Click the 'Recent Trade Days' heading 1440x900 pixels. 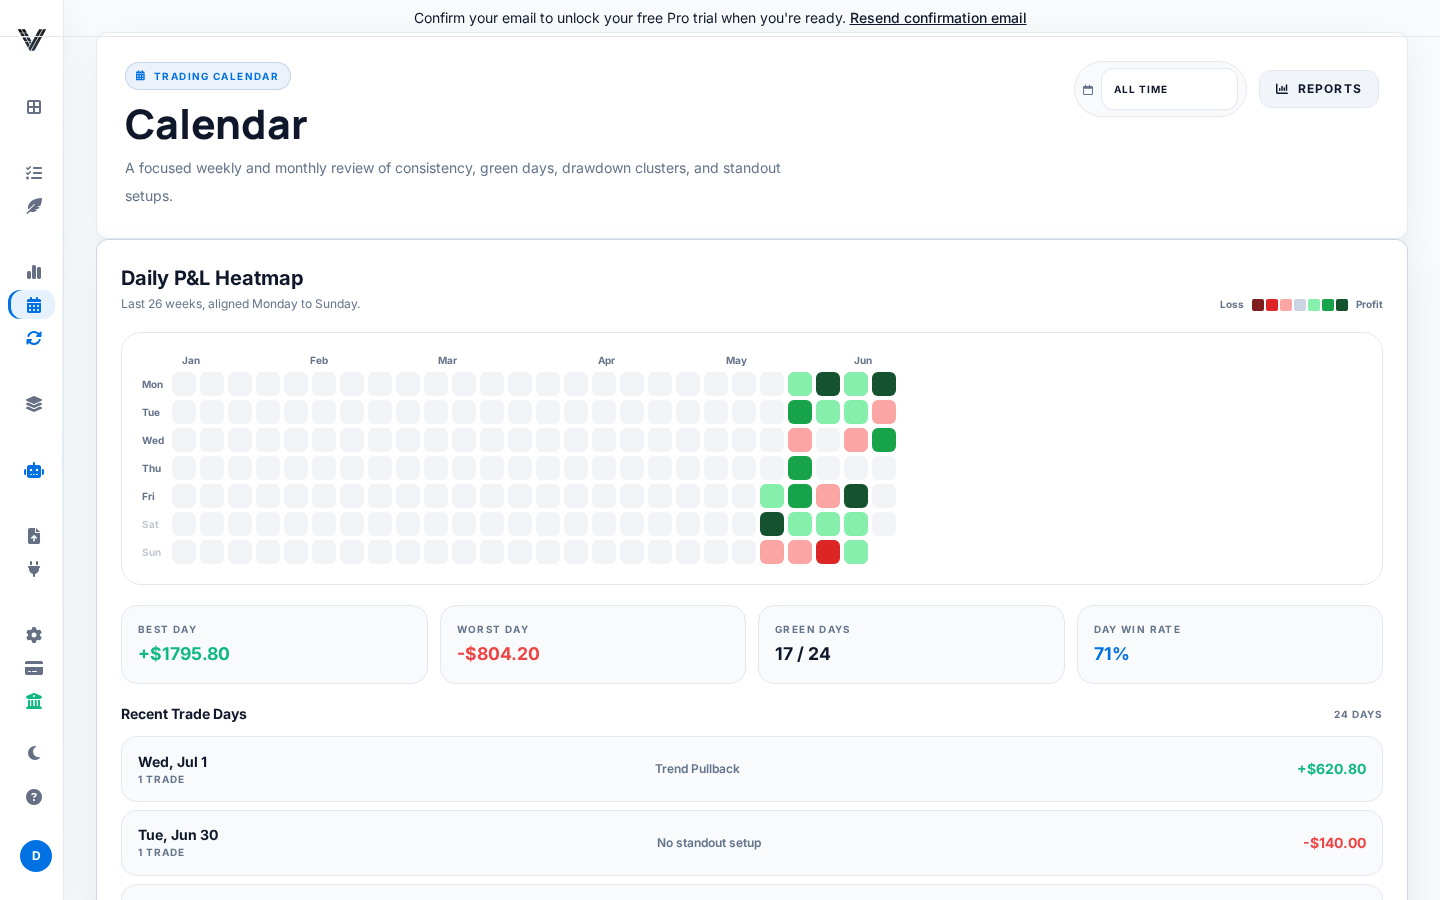184,714
